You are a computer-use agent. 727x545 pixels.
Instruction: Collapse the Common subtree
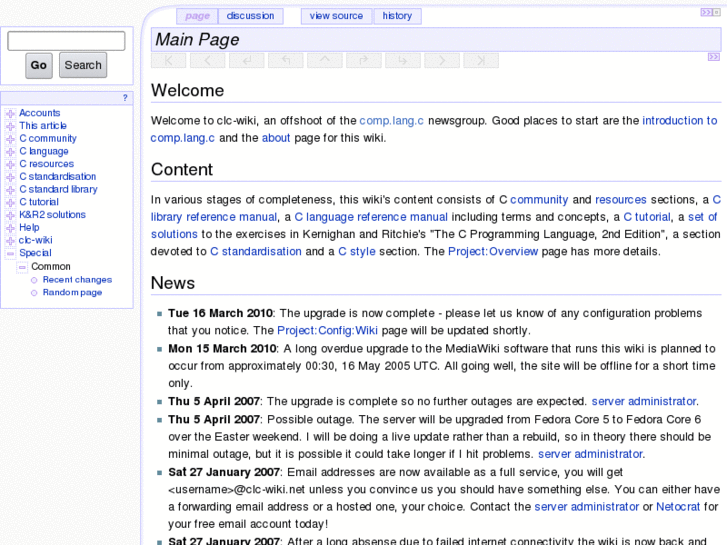[22, 267]
